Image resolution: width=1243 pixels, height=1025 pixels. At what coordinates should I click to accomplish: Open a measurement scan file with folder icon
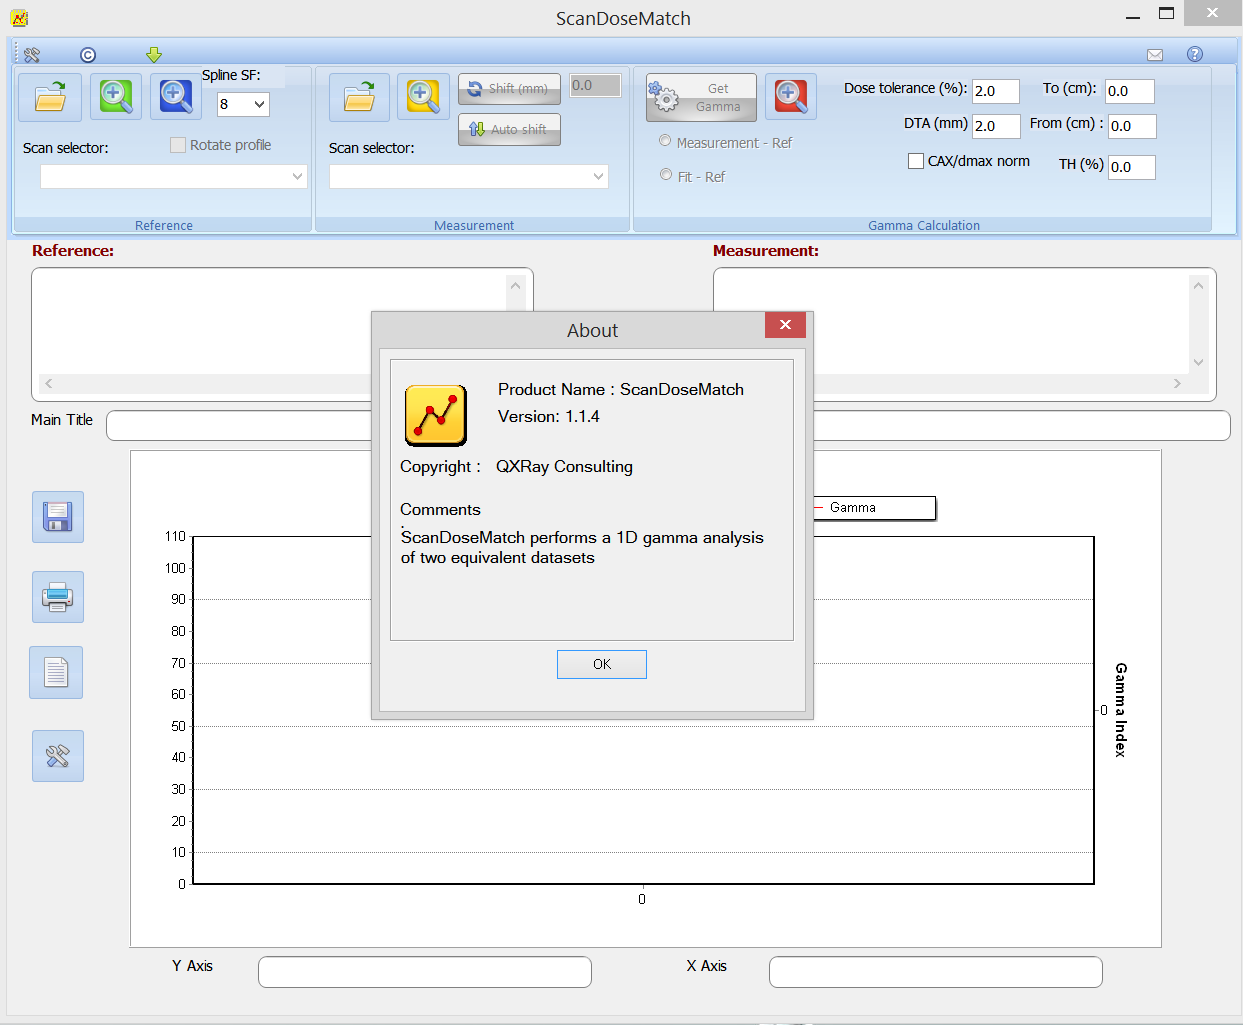tap(359, 97)
